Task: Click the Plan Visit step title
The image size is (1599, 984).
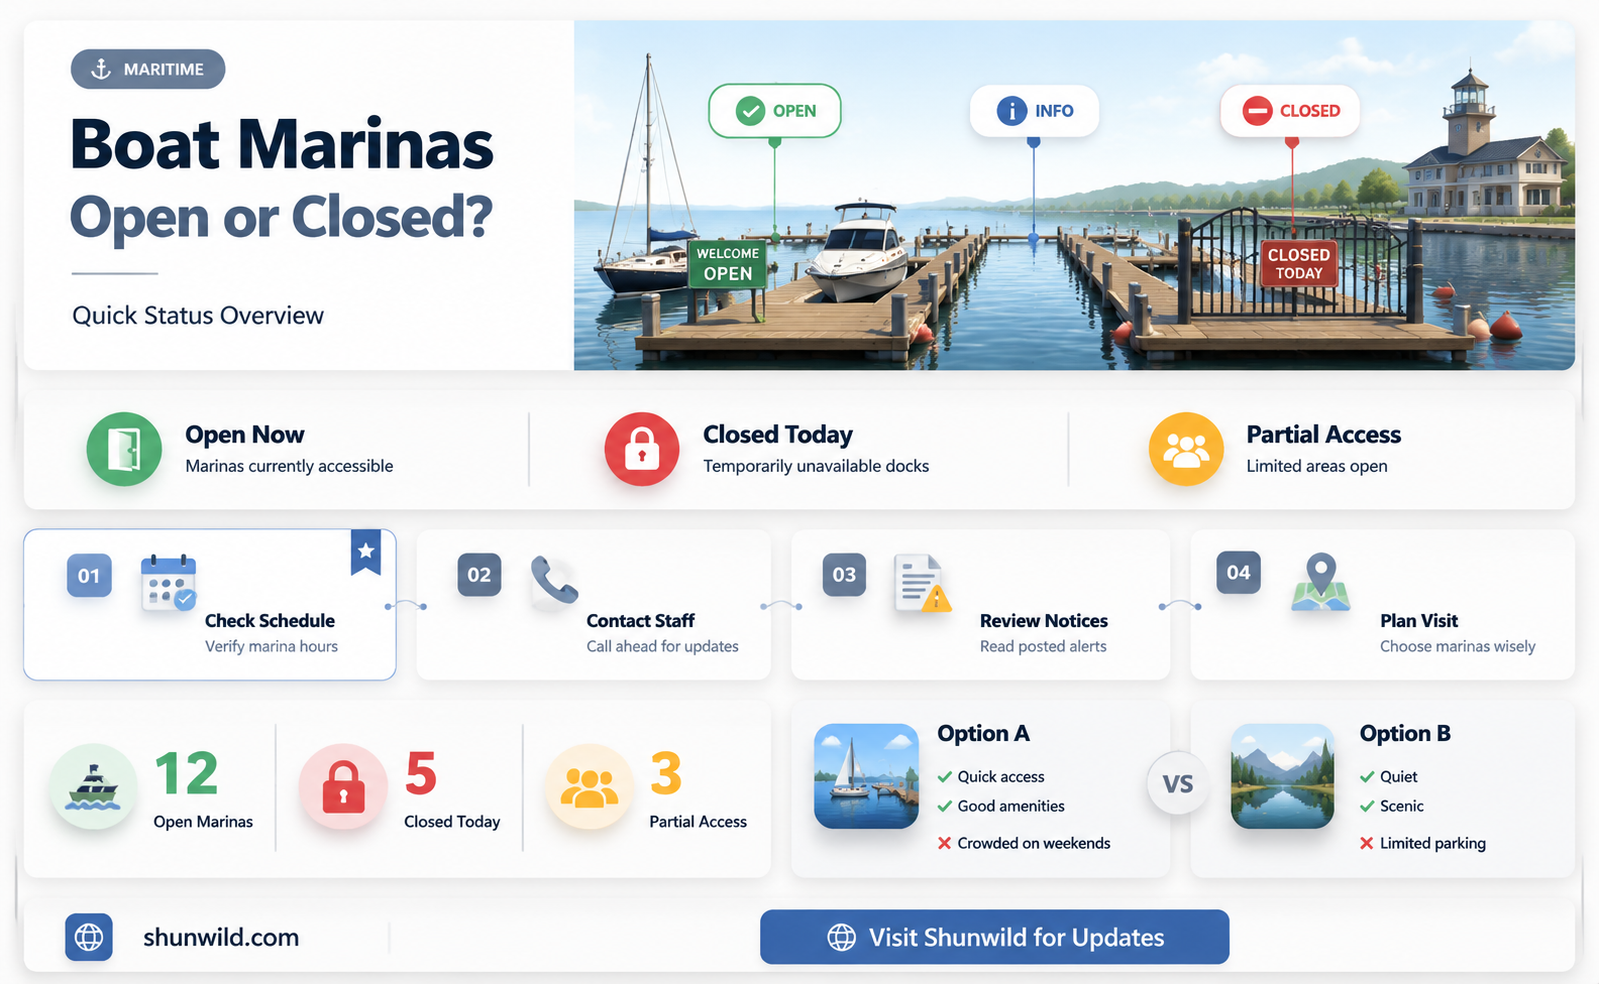Action: (x=1419, y=621)
